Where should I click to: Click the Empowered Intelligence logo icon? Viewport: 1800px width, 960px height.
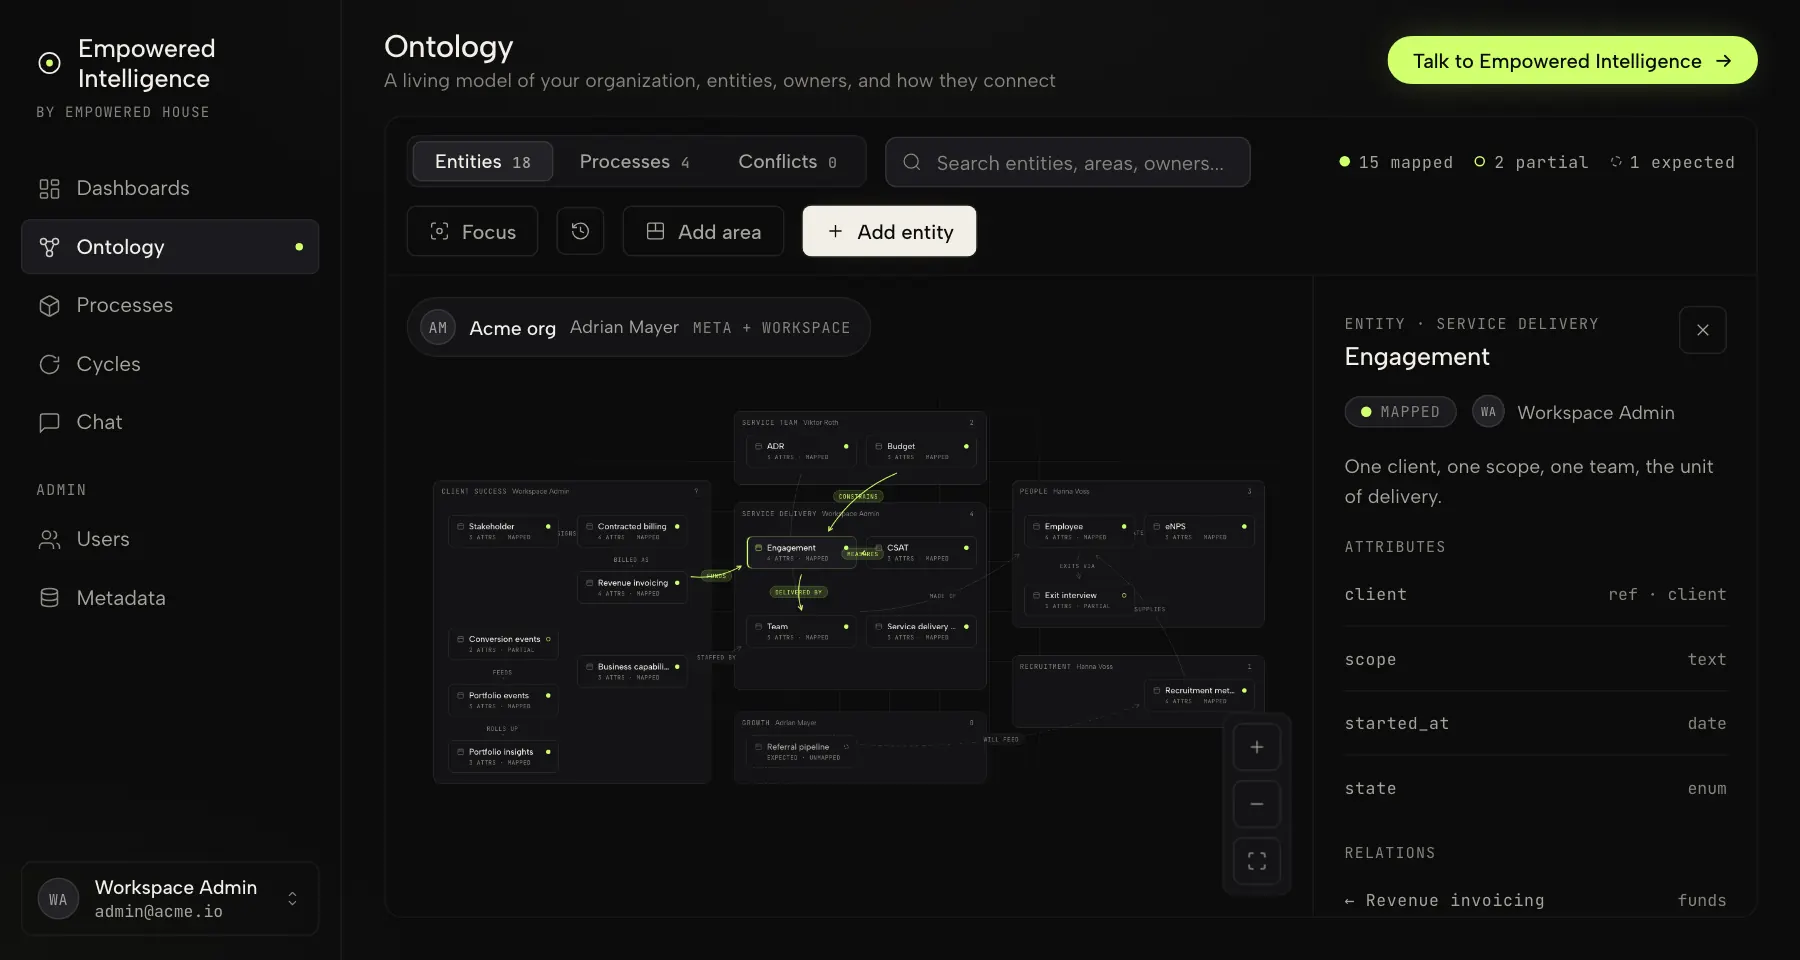click(49, 63)
